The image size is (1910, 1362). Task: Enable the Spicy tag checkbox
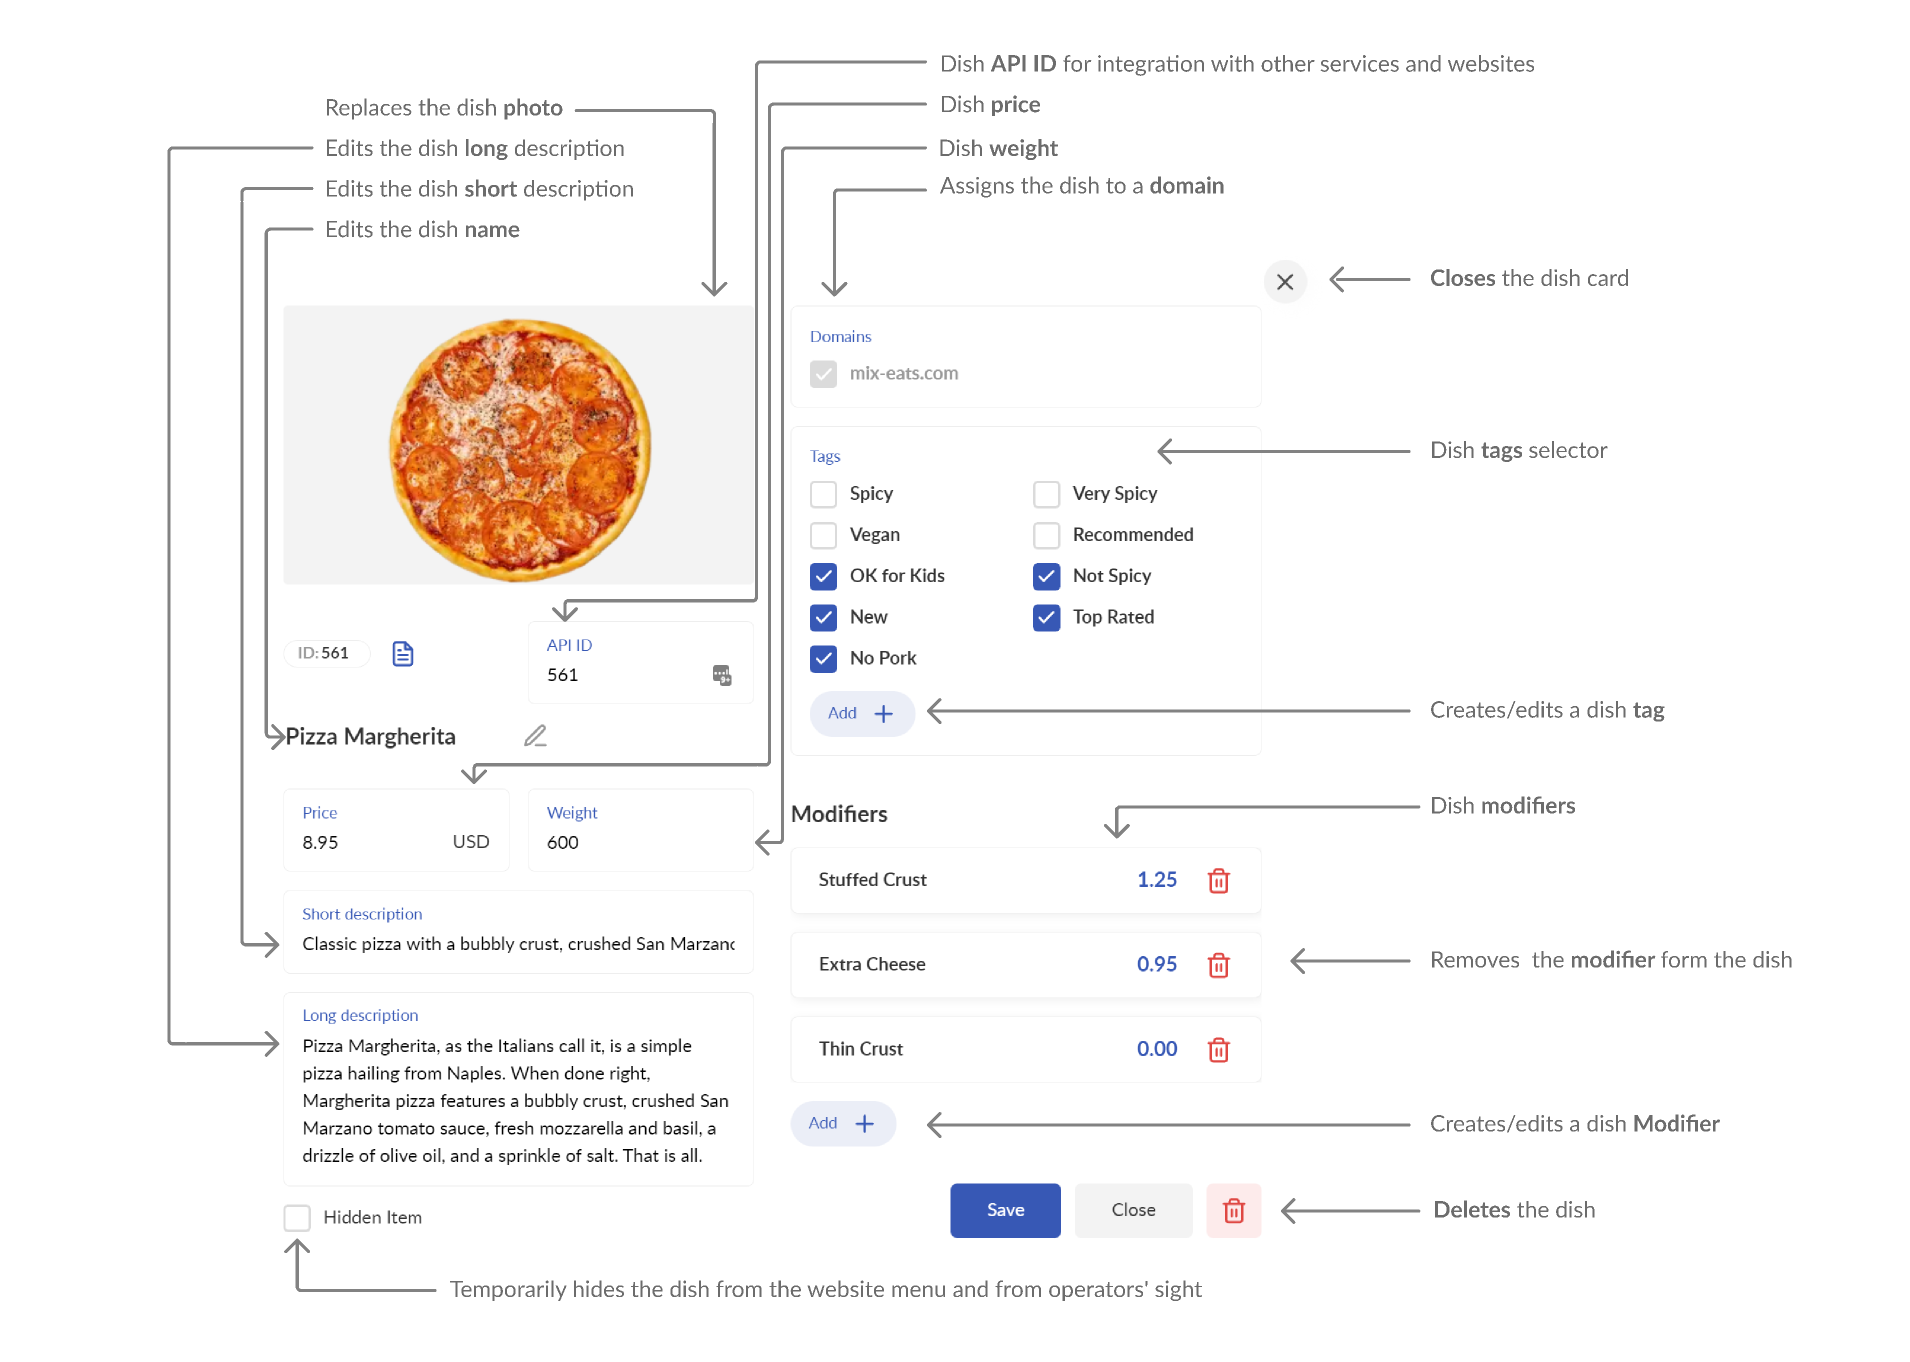pyautogui.click(x=823, y=494)
